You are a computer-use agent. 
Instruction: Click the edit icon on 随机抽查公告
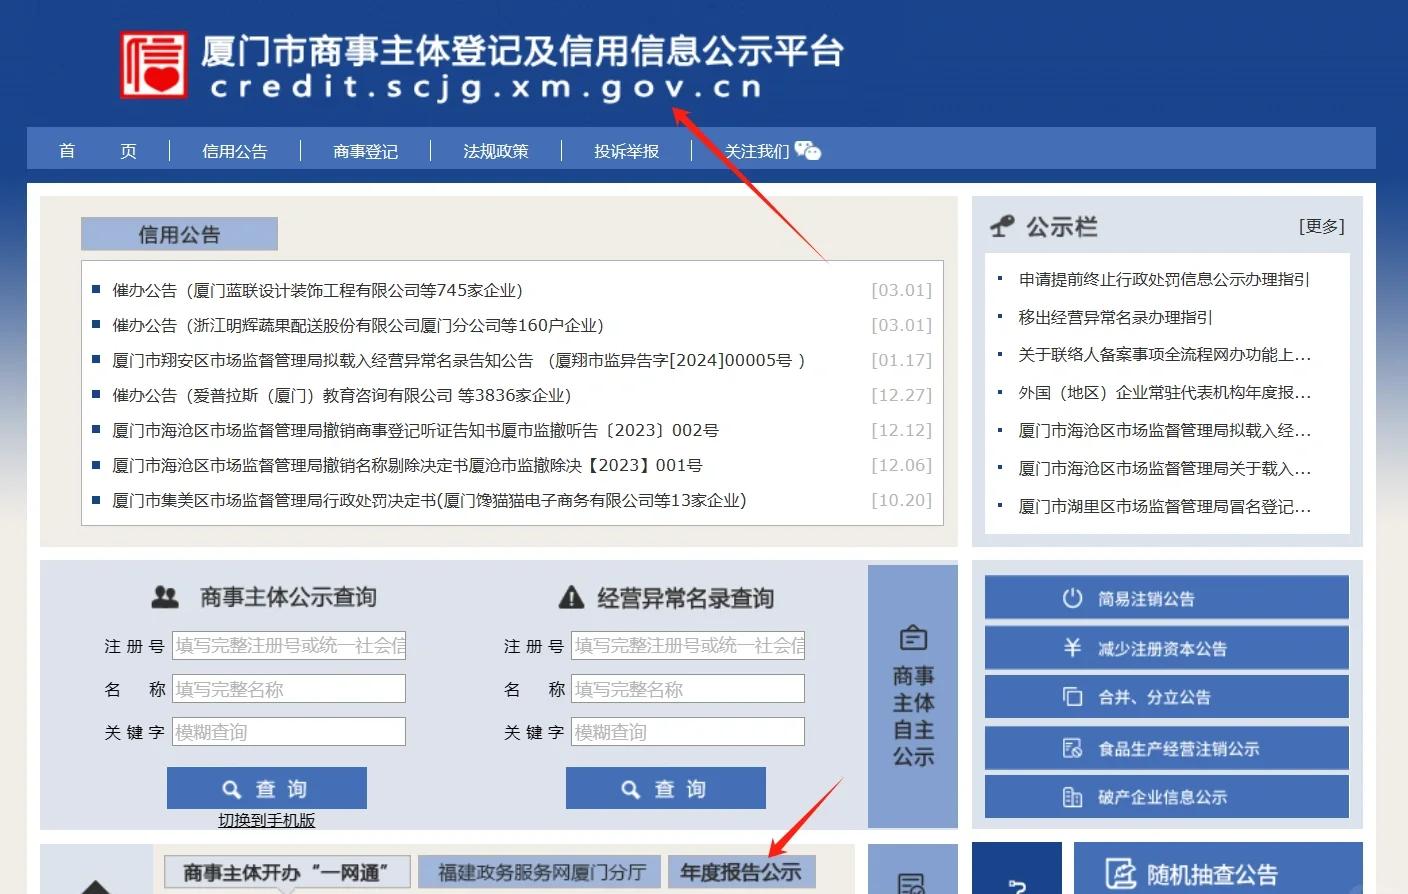tap(1121, 874)
